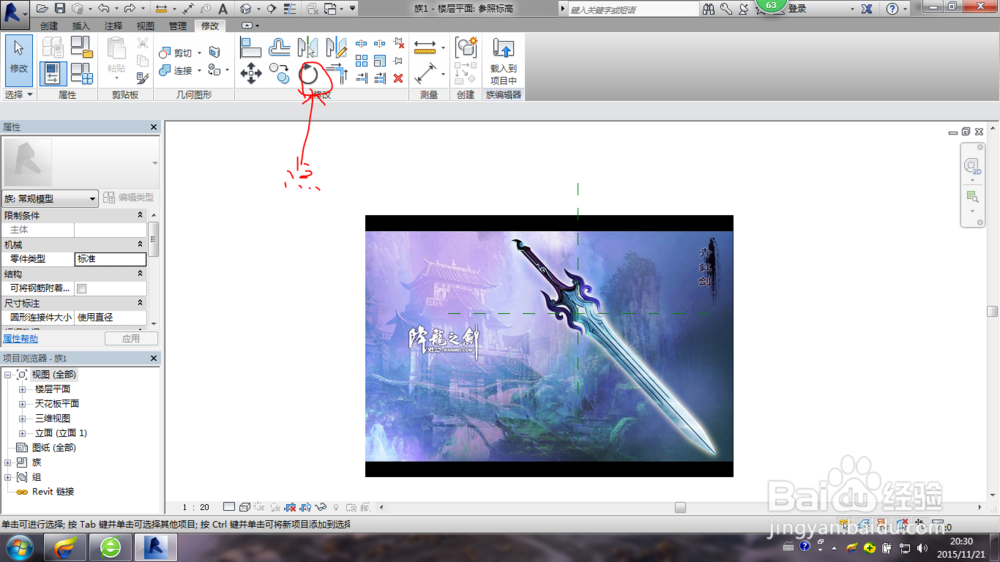Open the family type selector dropdown

[50, 198]
